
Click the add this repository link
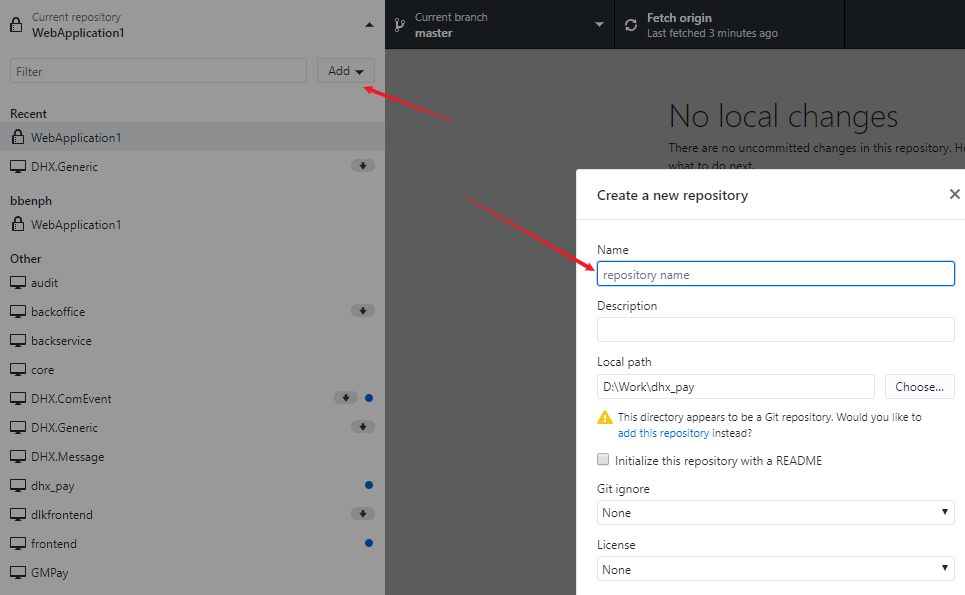(x=663, y=433)
